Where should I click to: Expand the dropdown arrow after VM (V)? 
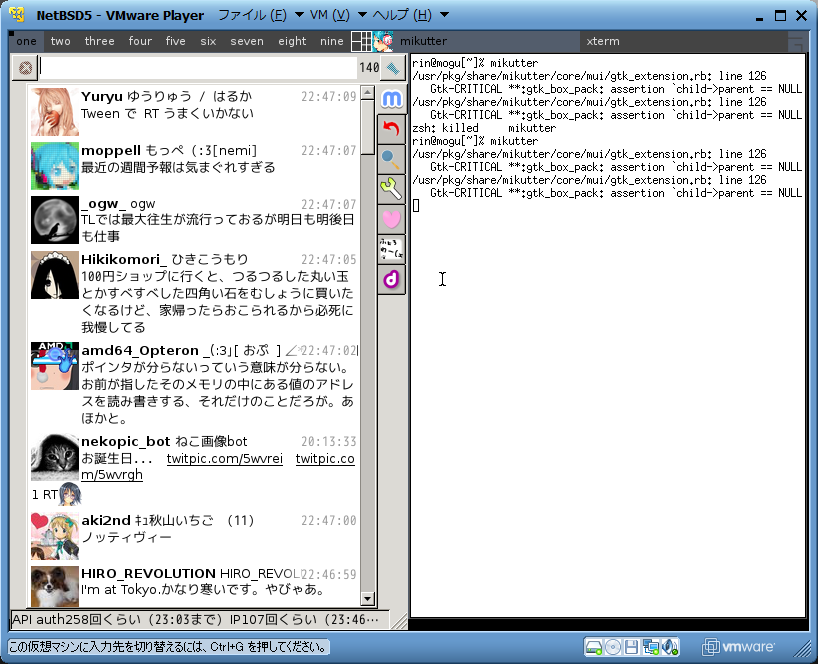[362, 15]
